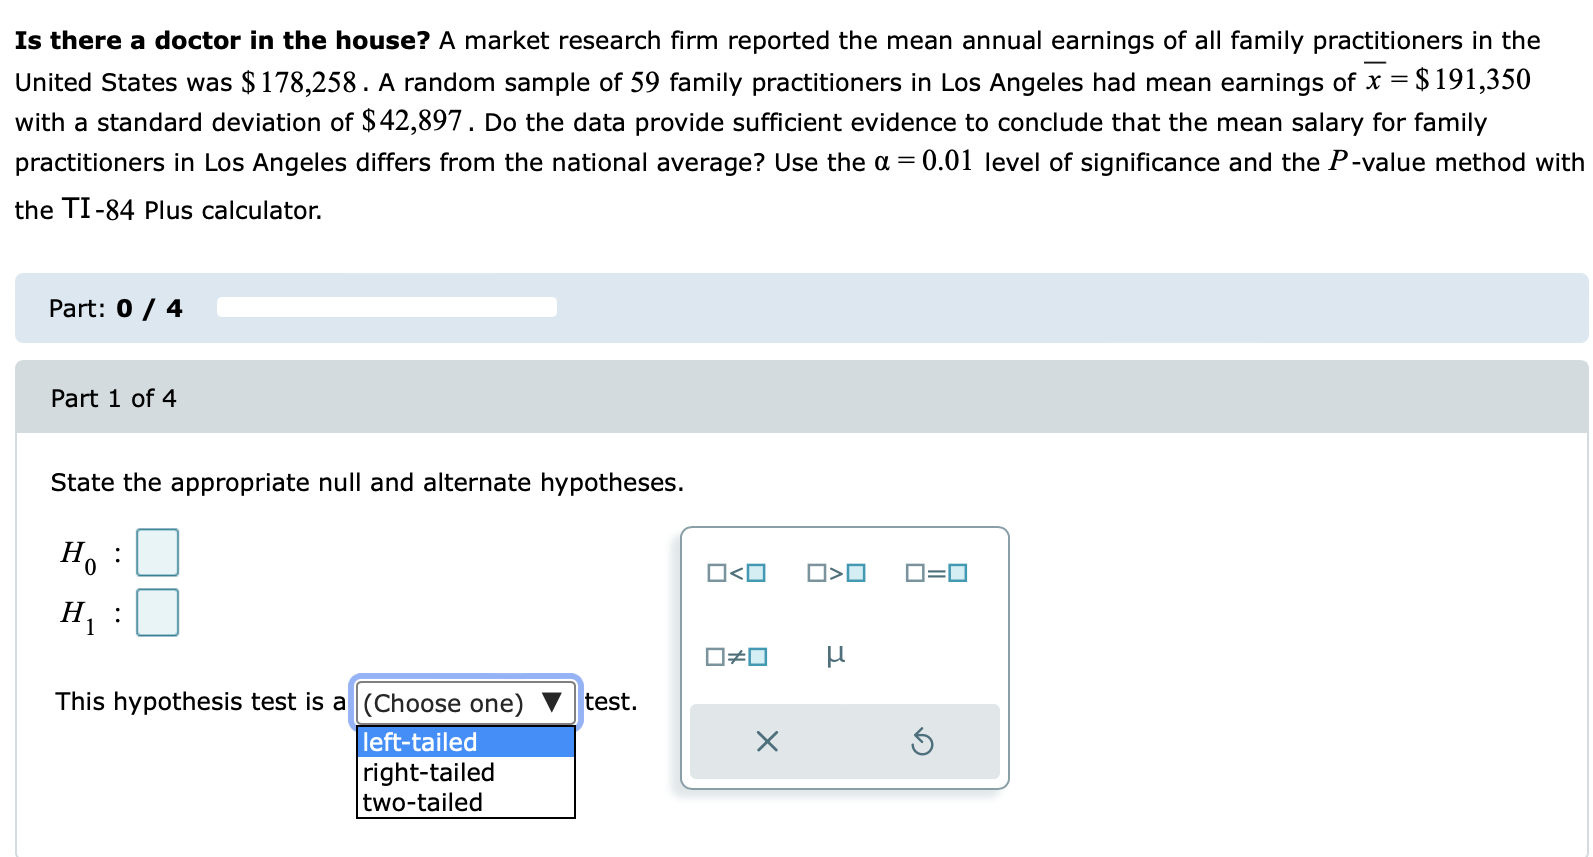
Task: Click the Part 1 of 4 section header
Action: 113,397
